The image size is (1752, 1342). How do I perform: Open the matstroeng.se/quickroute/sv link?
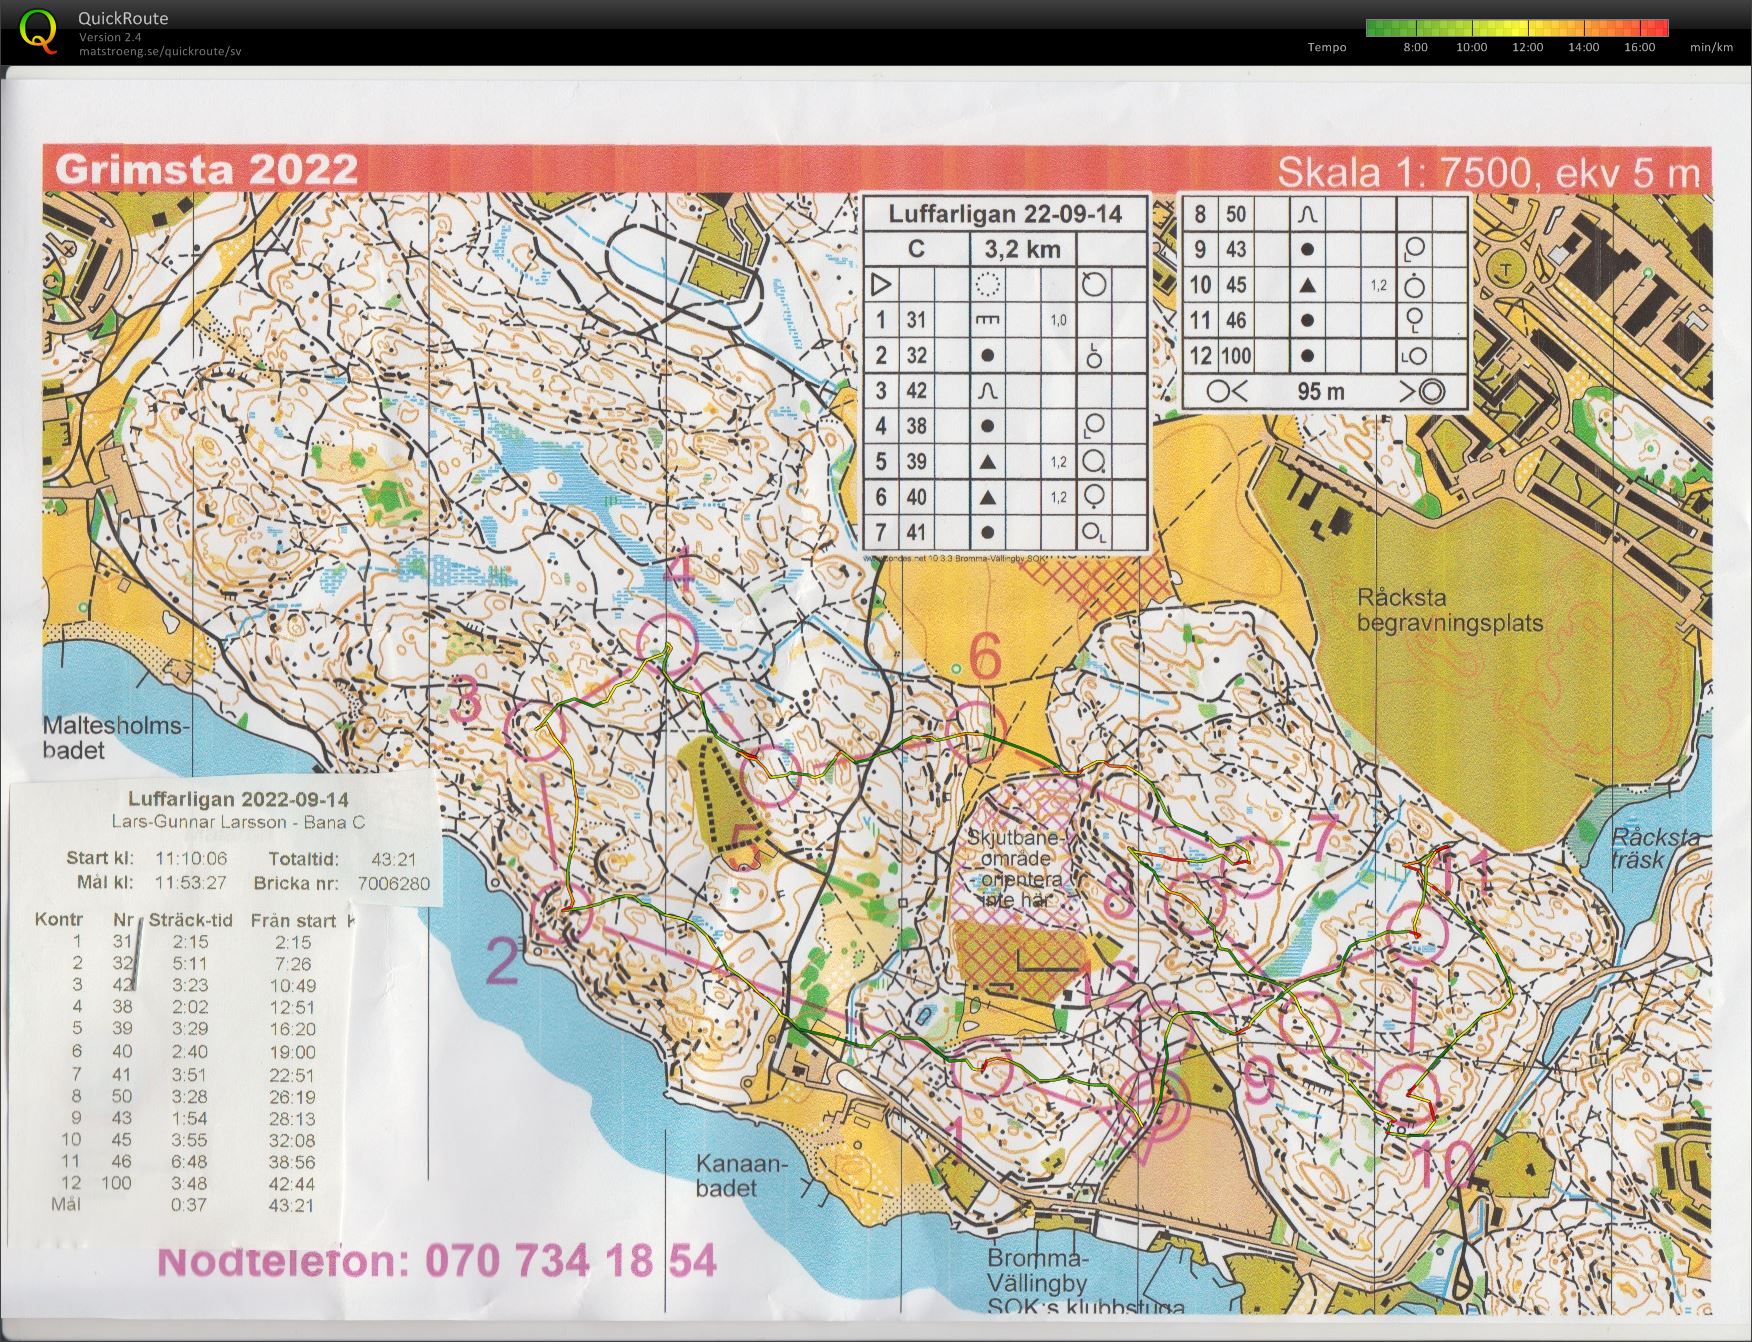pos(160,51)
